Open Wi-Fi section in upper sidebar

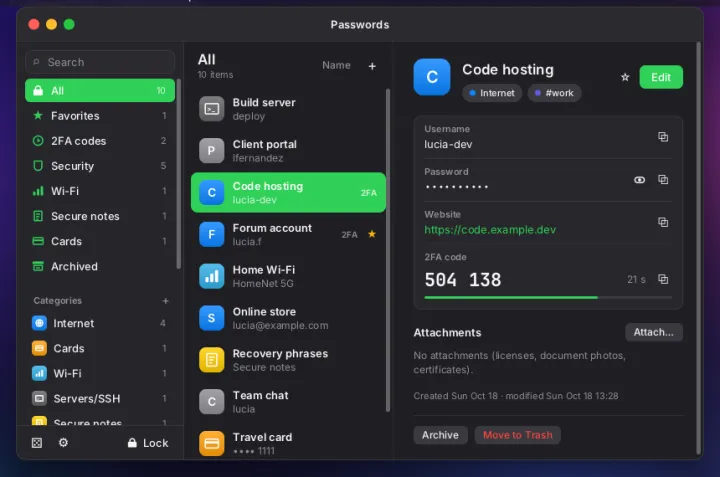click(x=100, y=191)
